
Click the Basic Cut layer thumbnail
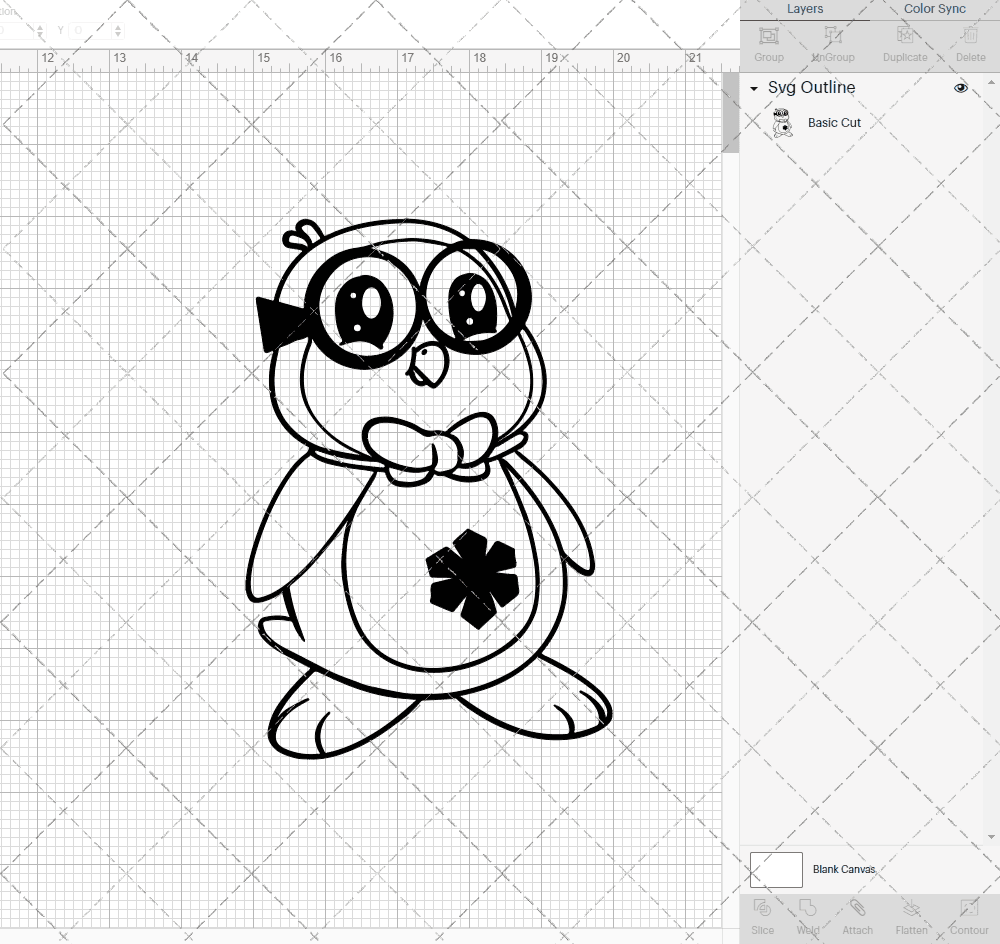click(x=783, y=122)
